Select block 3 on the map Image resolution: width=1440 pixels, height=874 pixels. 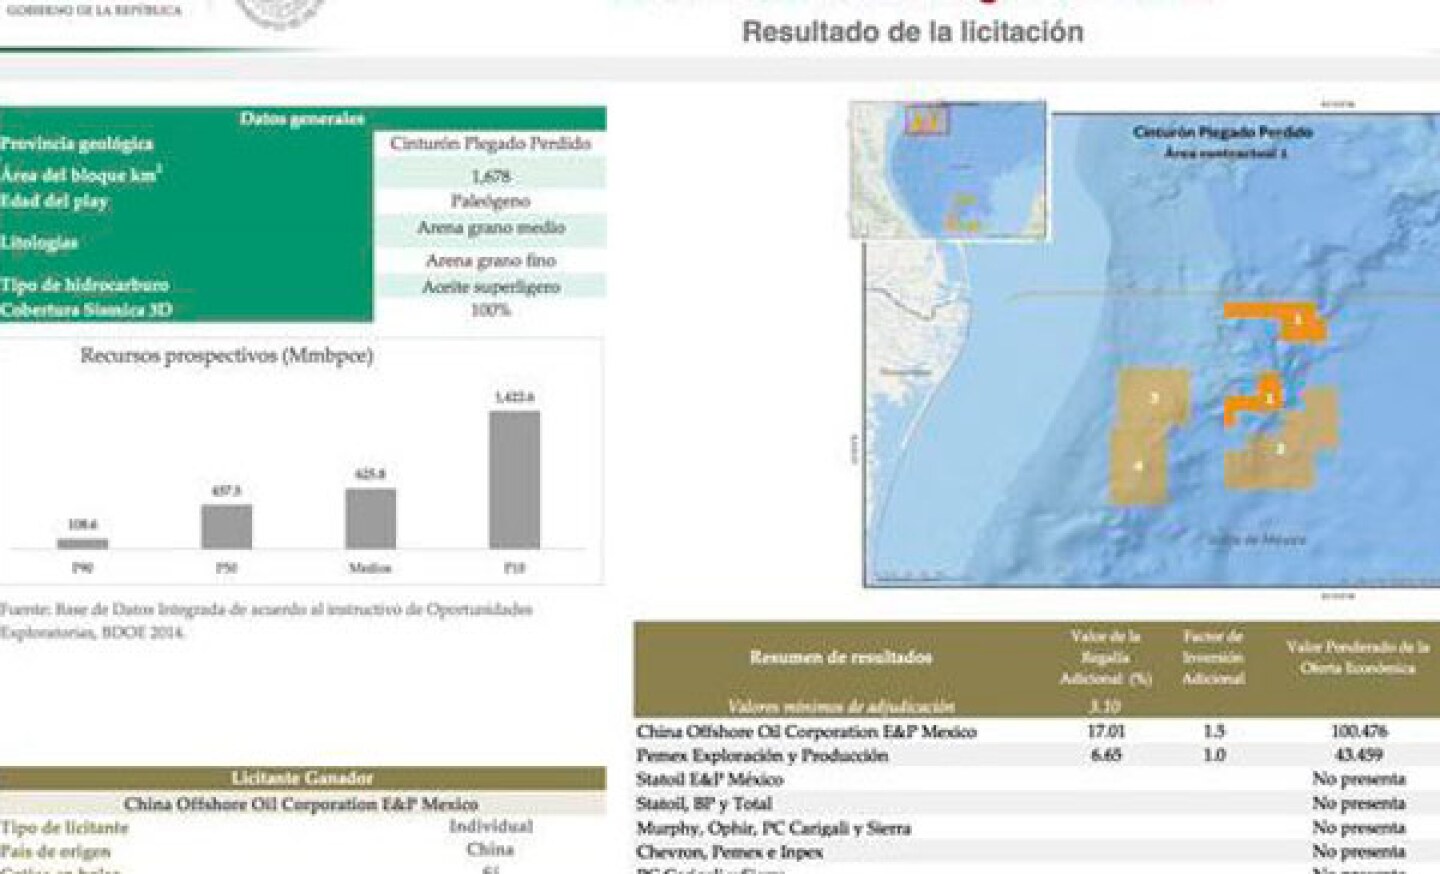coord(1155,397)
